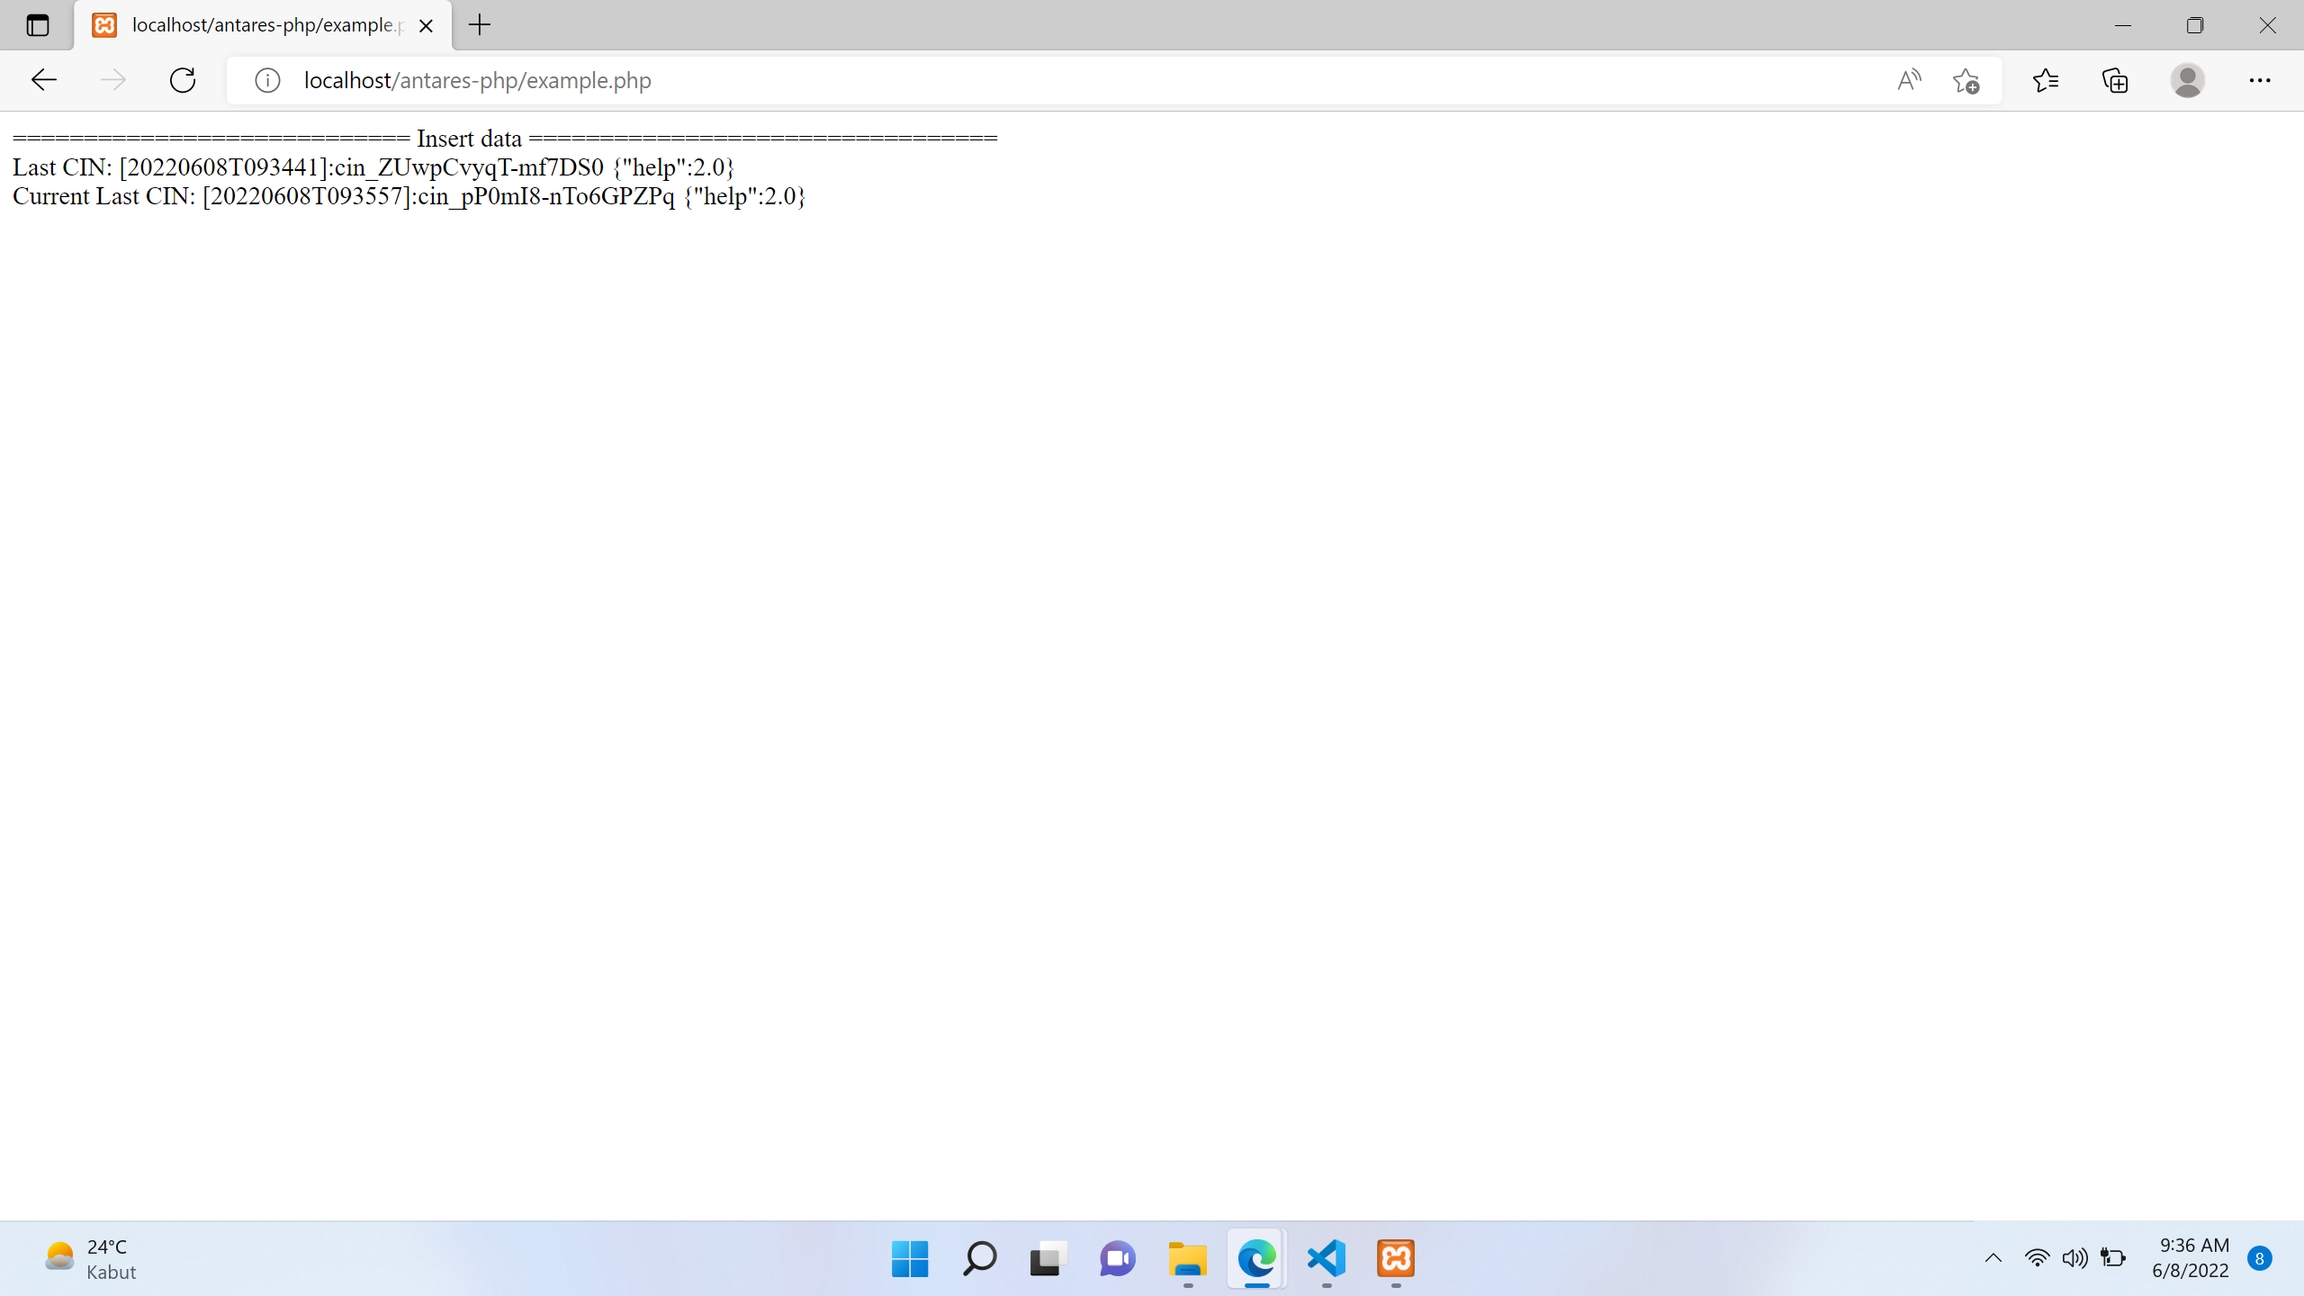2304x1296 pixels.
Task: Open a new browser tab
Action: click(x=480, y=25)
